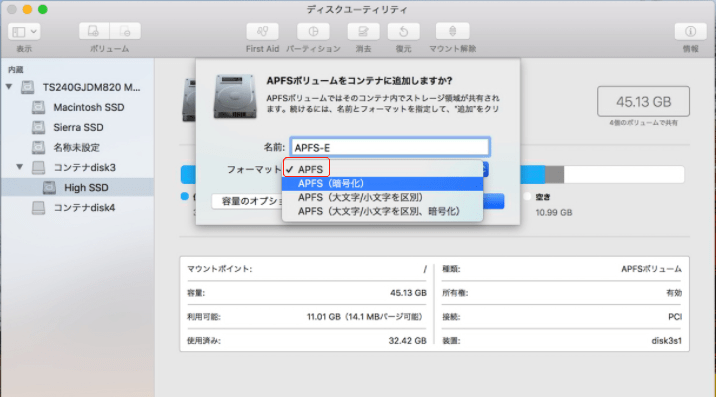Viewport: 716px width, 398px height.
Task: Choose the plain APFS format option
Action: point(382,169)
